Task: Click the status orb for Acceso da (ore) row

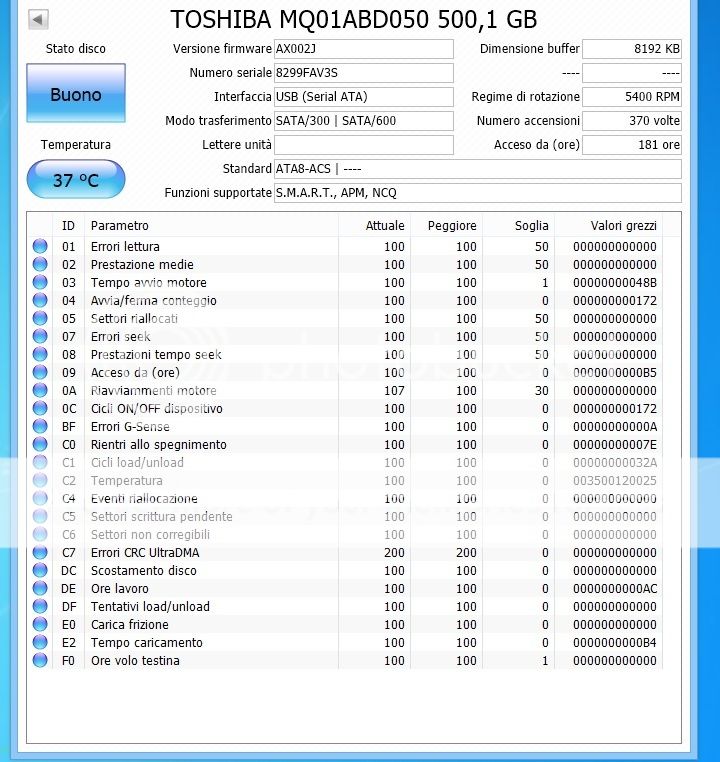Action: (x=40, y=373)
